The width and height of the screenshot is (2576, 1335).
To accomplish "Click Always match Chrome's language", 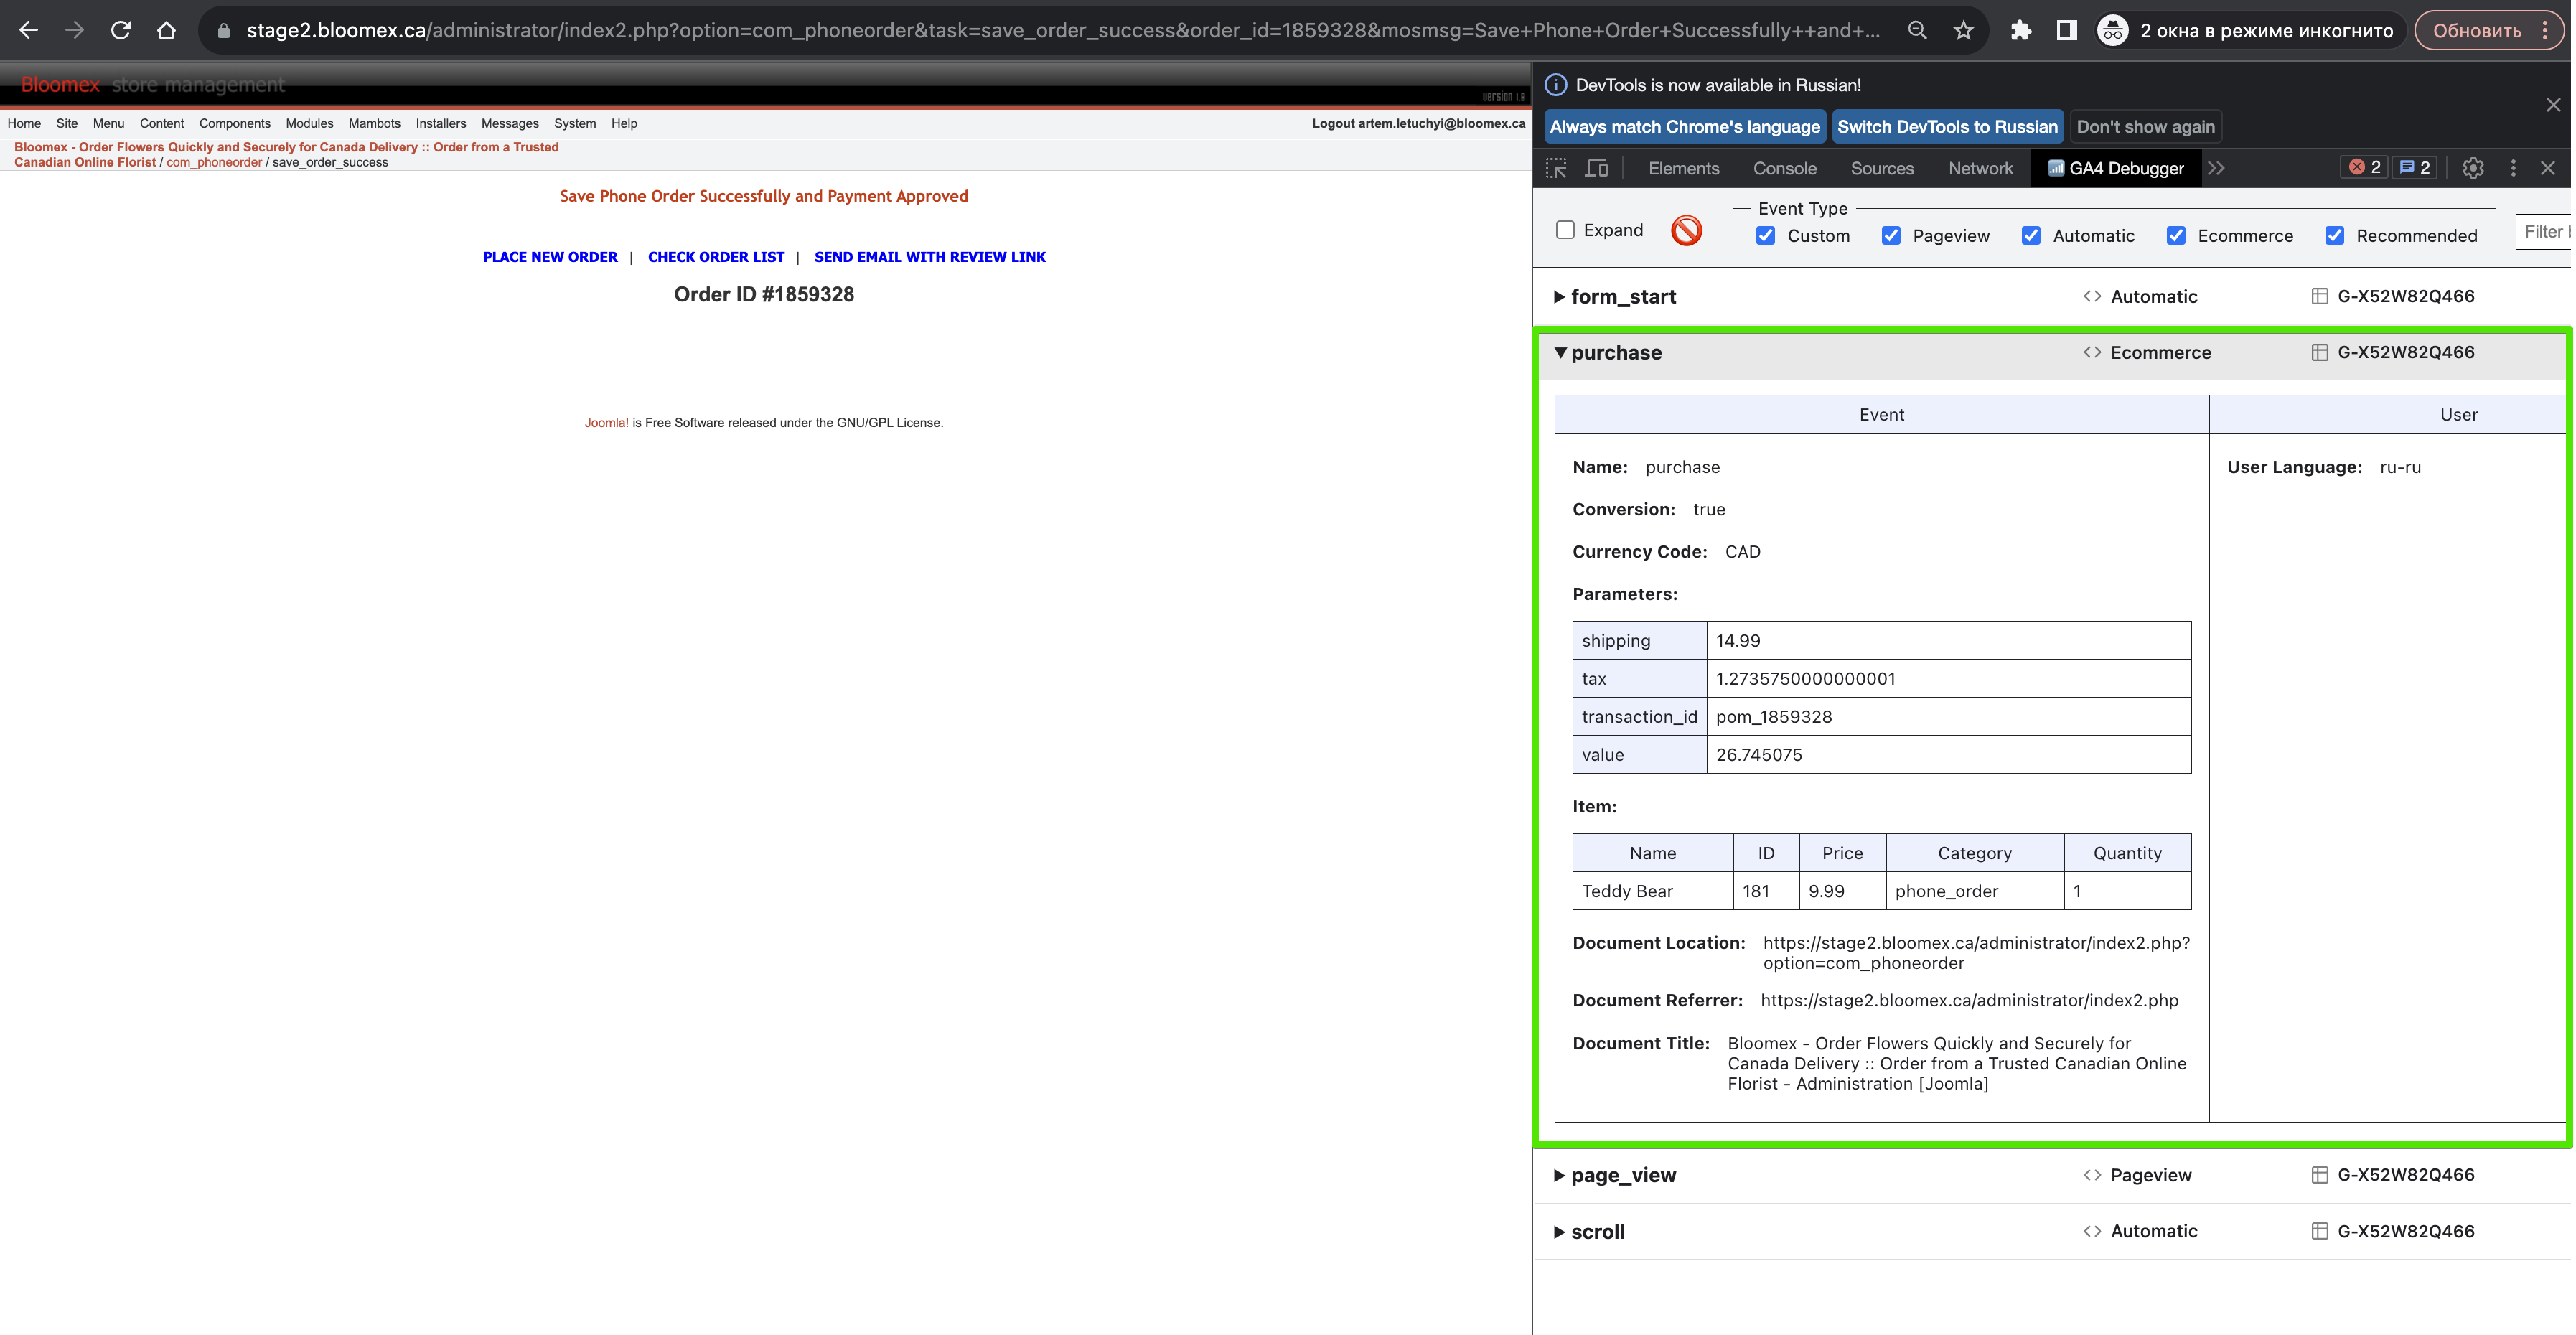I will [1684, 127].
